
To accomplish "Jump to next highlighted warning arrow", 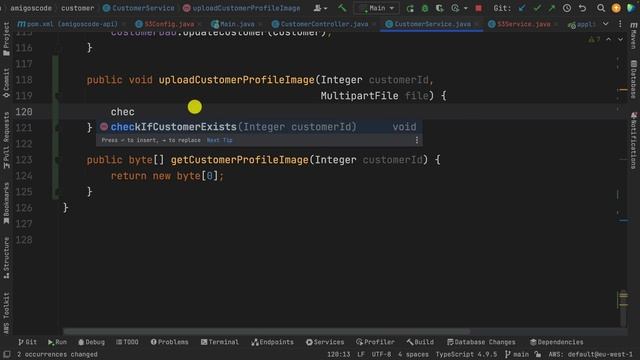I will coord(620,40).
